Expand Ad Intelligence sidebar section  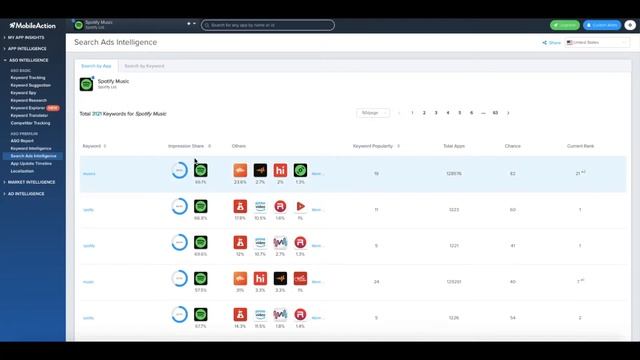[26, 193]
